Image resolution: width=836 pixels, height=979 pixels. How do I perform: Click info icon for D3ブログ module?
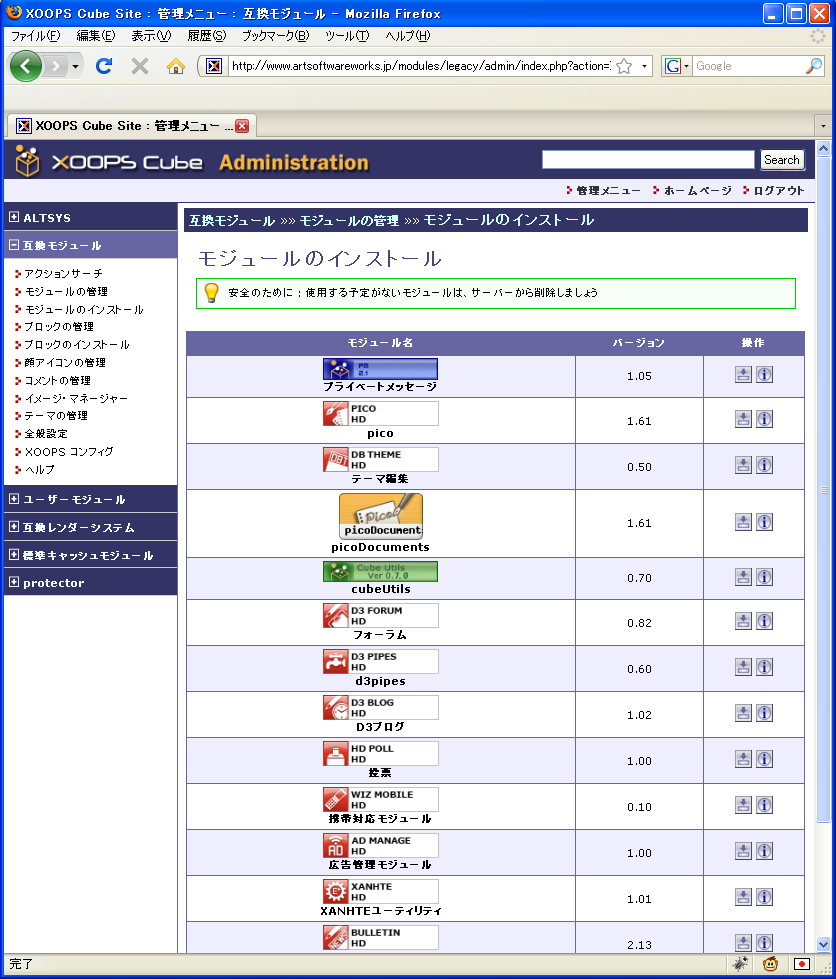[x=764, y=713]
